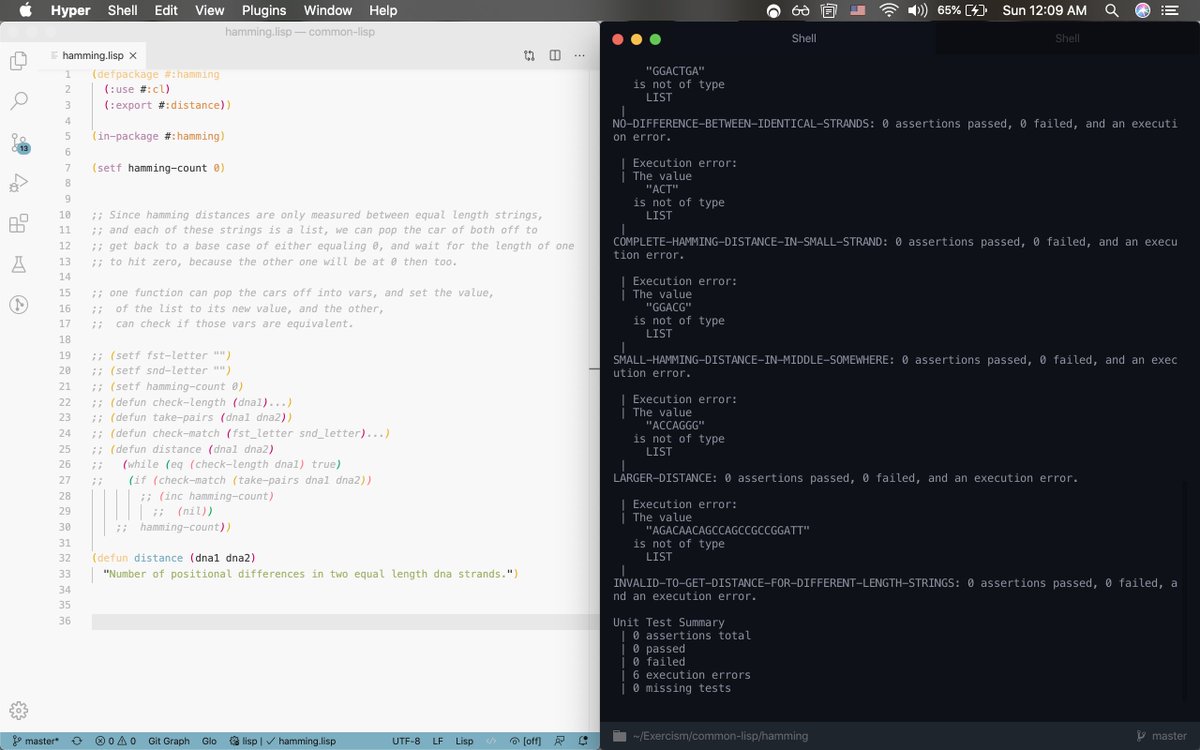Viewport: 1200px width, 750px height.
Task: Select the first Shell tab in Hyper
Action: tap(803, 39)
